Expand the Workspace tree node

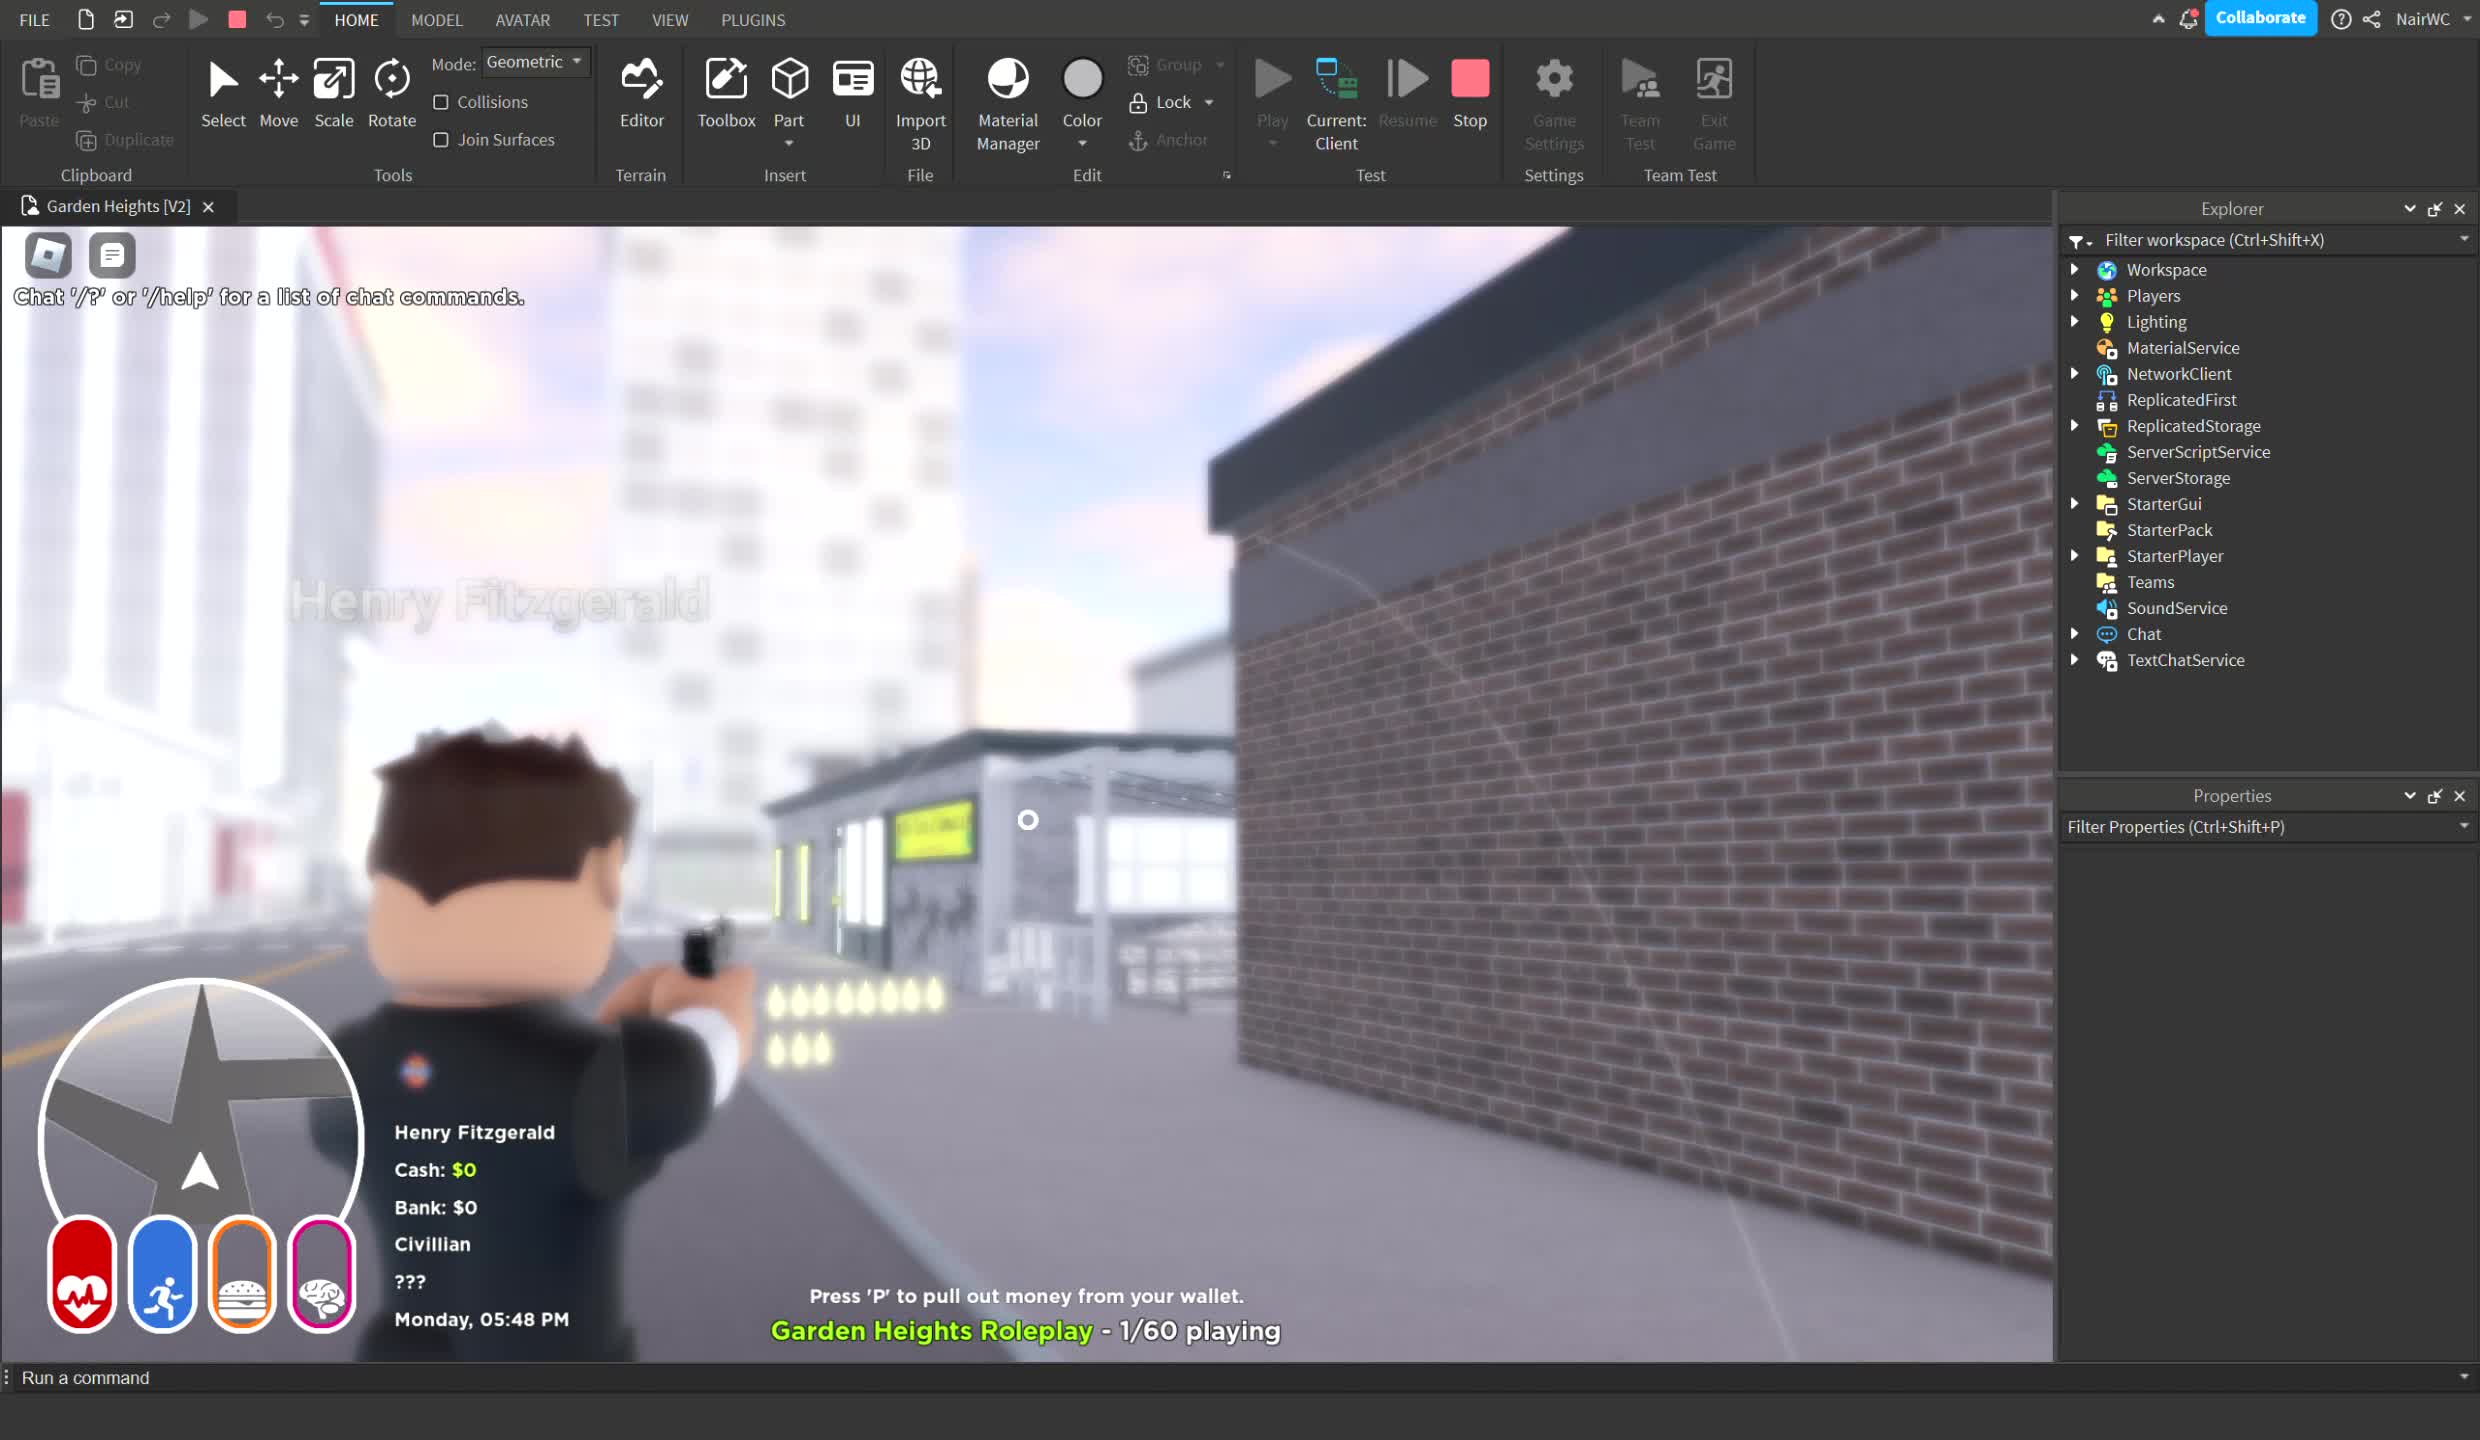pos(2074,270)
